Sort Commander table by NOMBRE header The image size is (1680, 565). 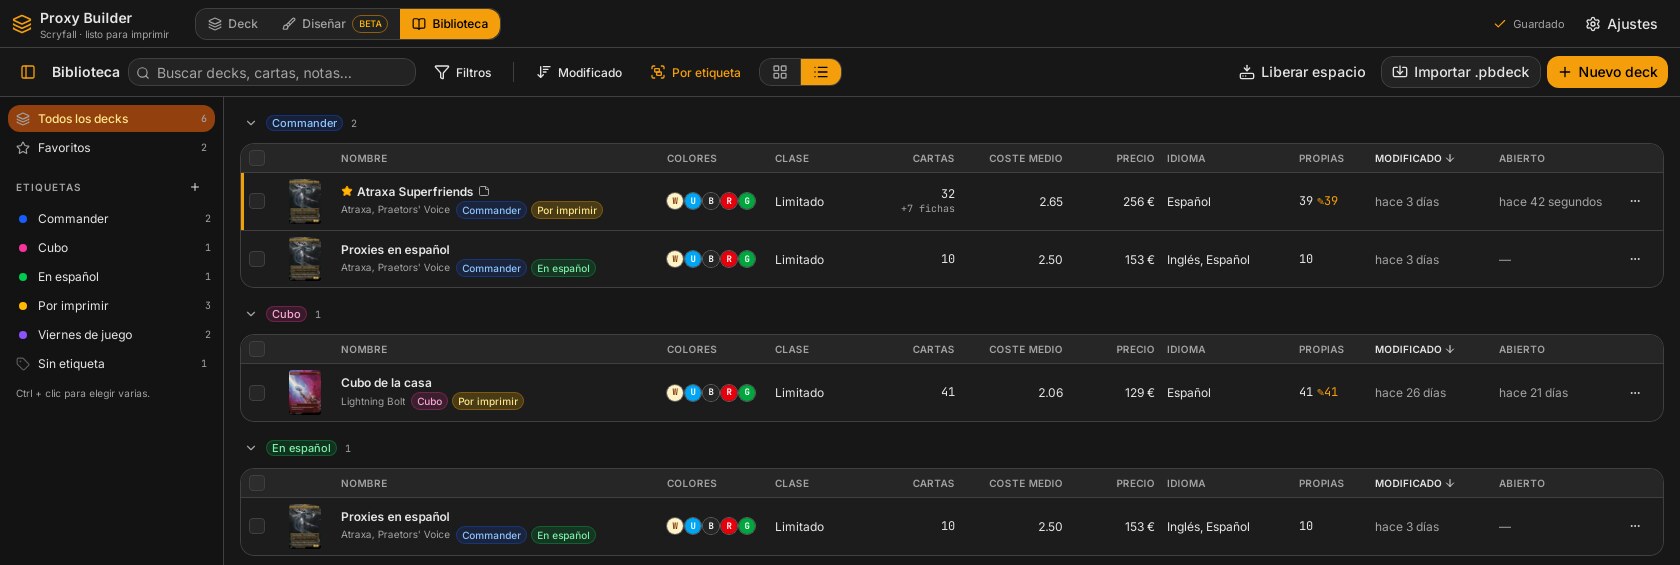pos(364,158)
